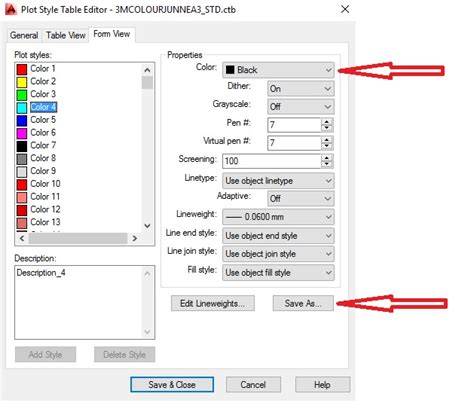Screen dimensions: 474x412
Task: Increase Virtual pen # with up arrow
Action: (327, 140)
